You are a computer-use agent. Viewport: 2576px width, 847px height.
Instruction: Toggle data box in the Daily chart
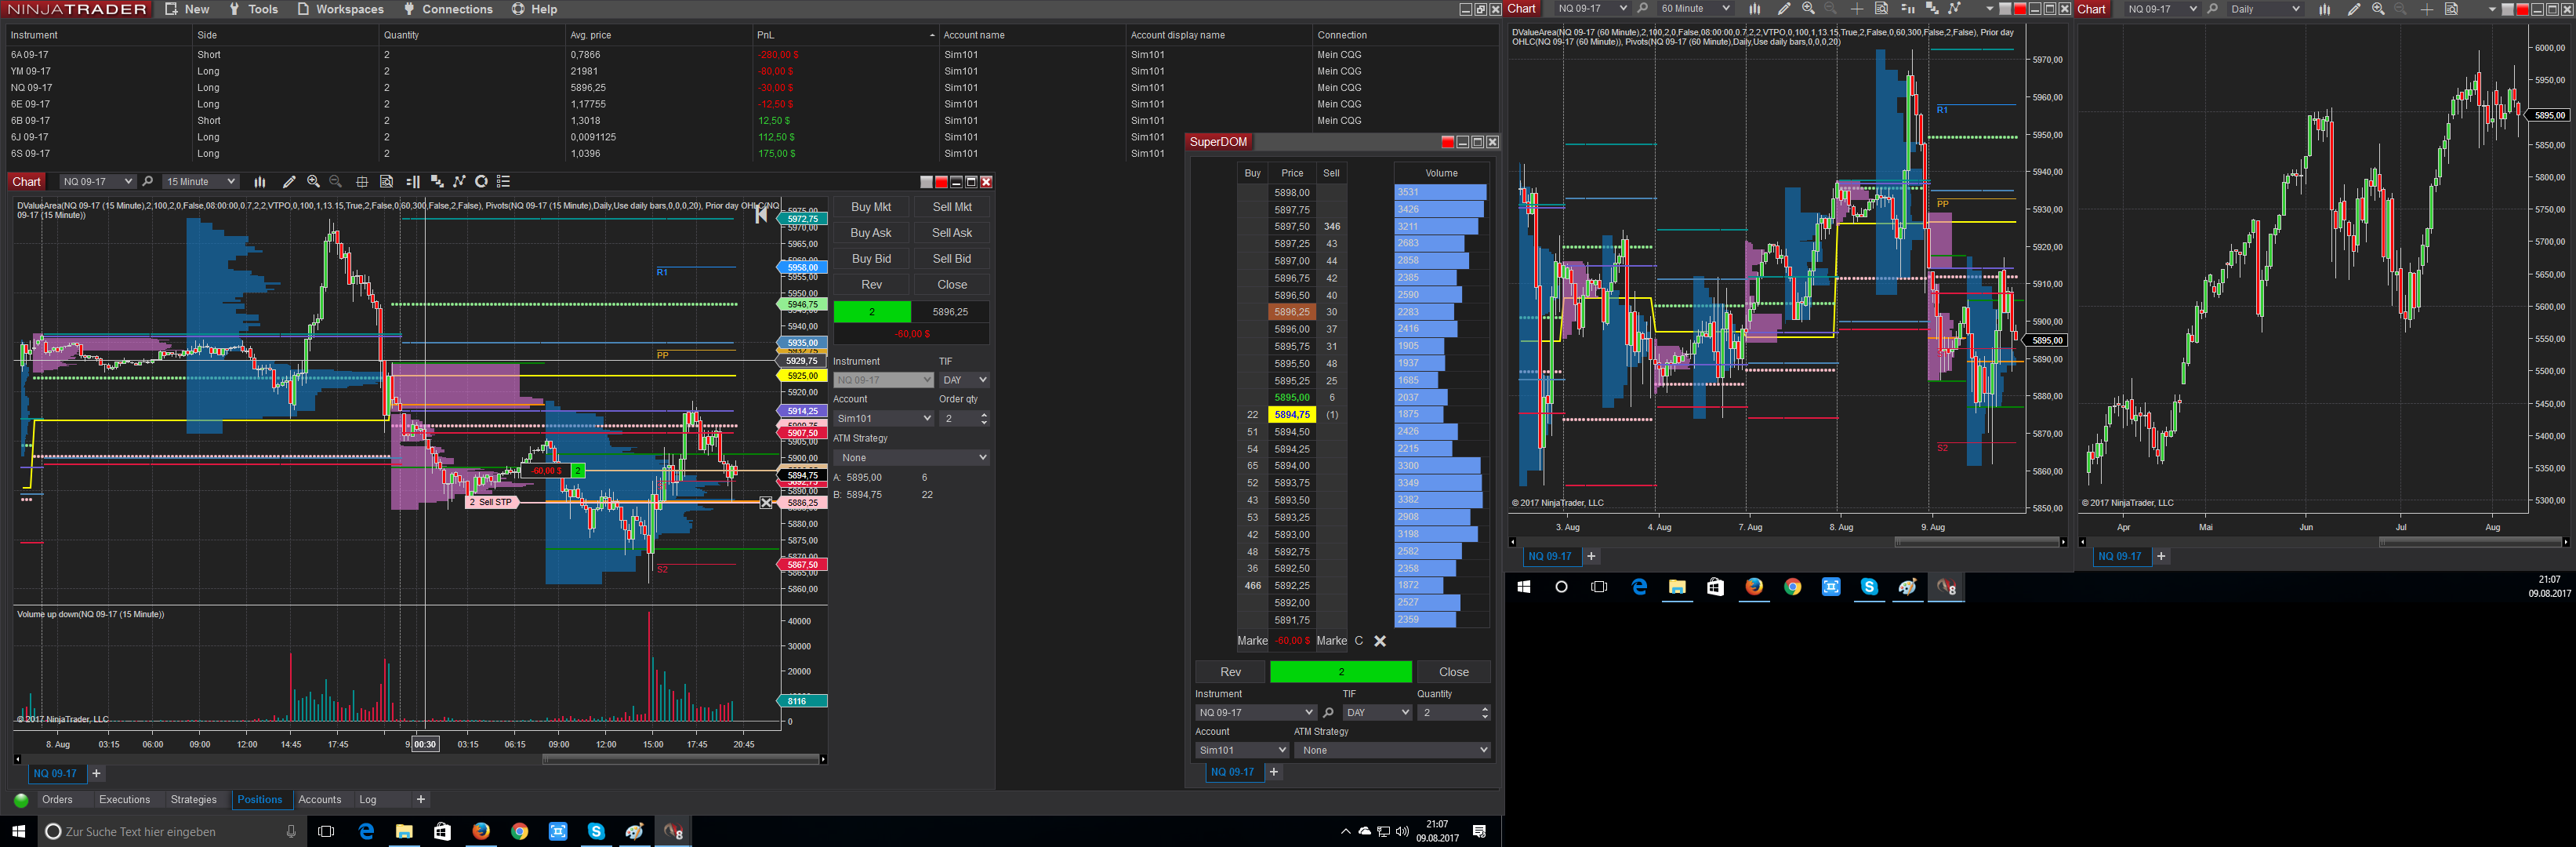pos(2451,9)
